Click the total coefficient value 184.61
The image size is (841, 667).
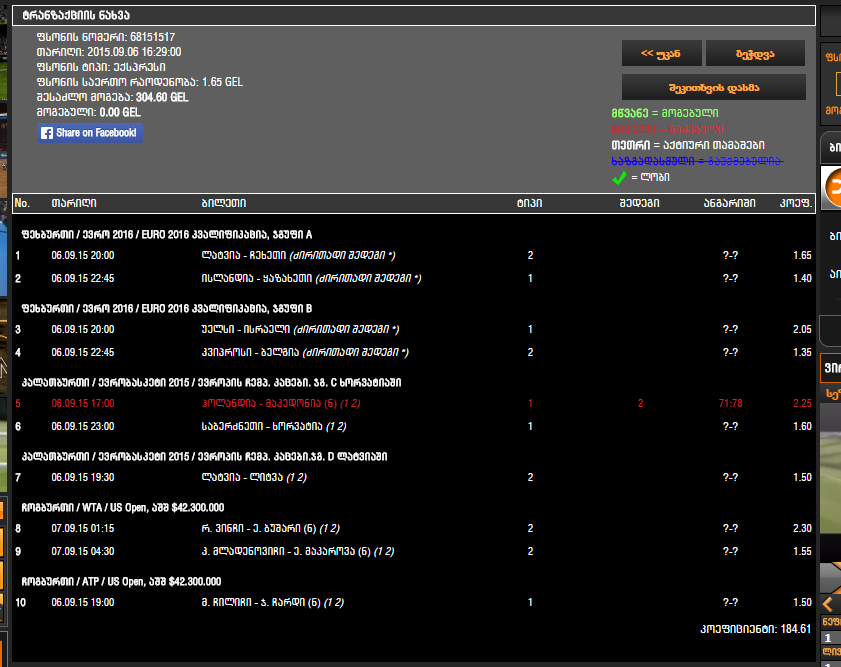point(794,629)
